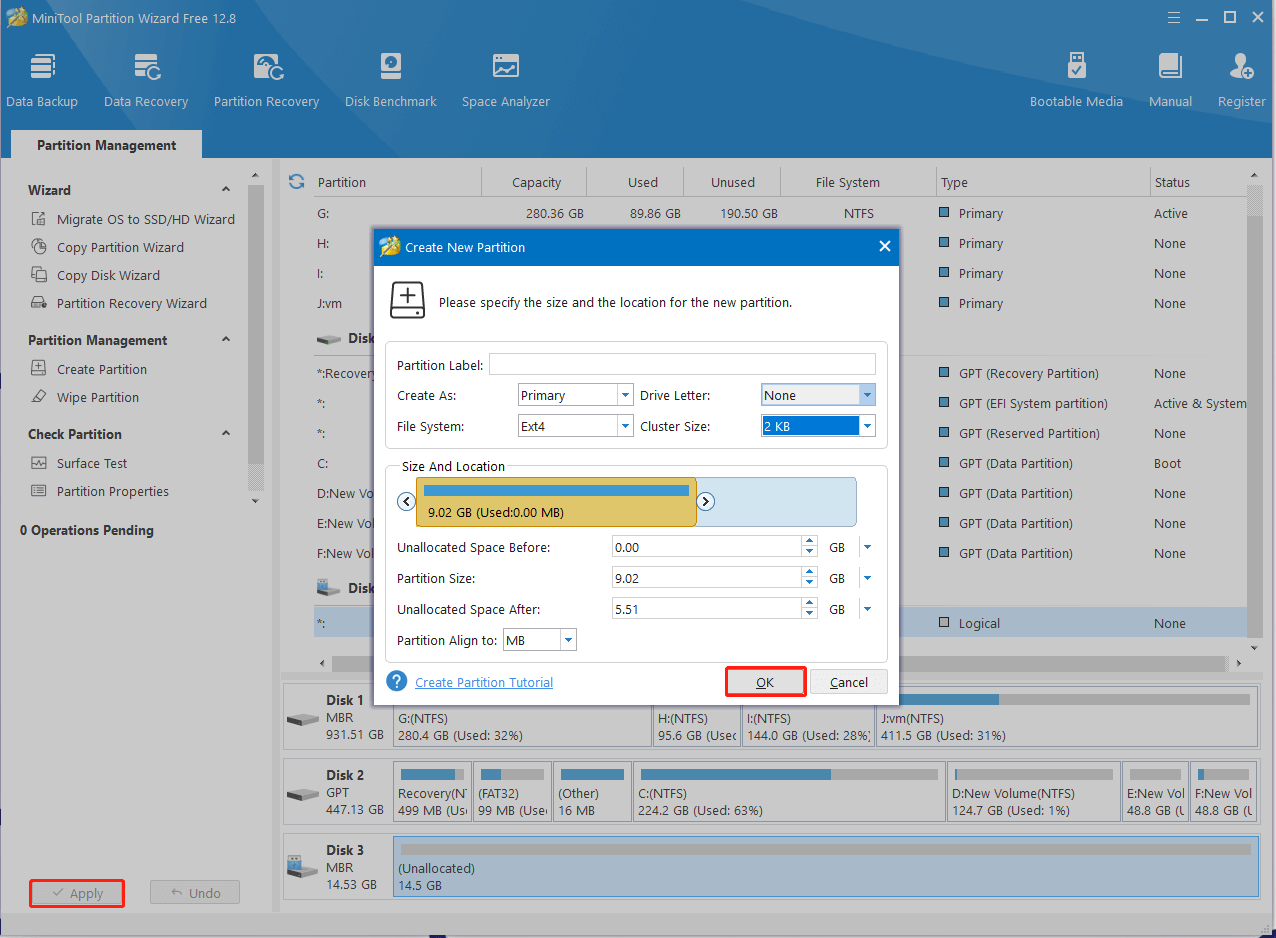Select the G: partition row

click(x=781, y=213)
